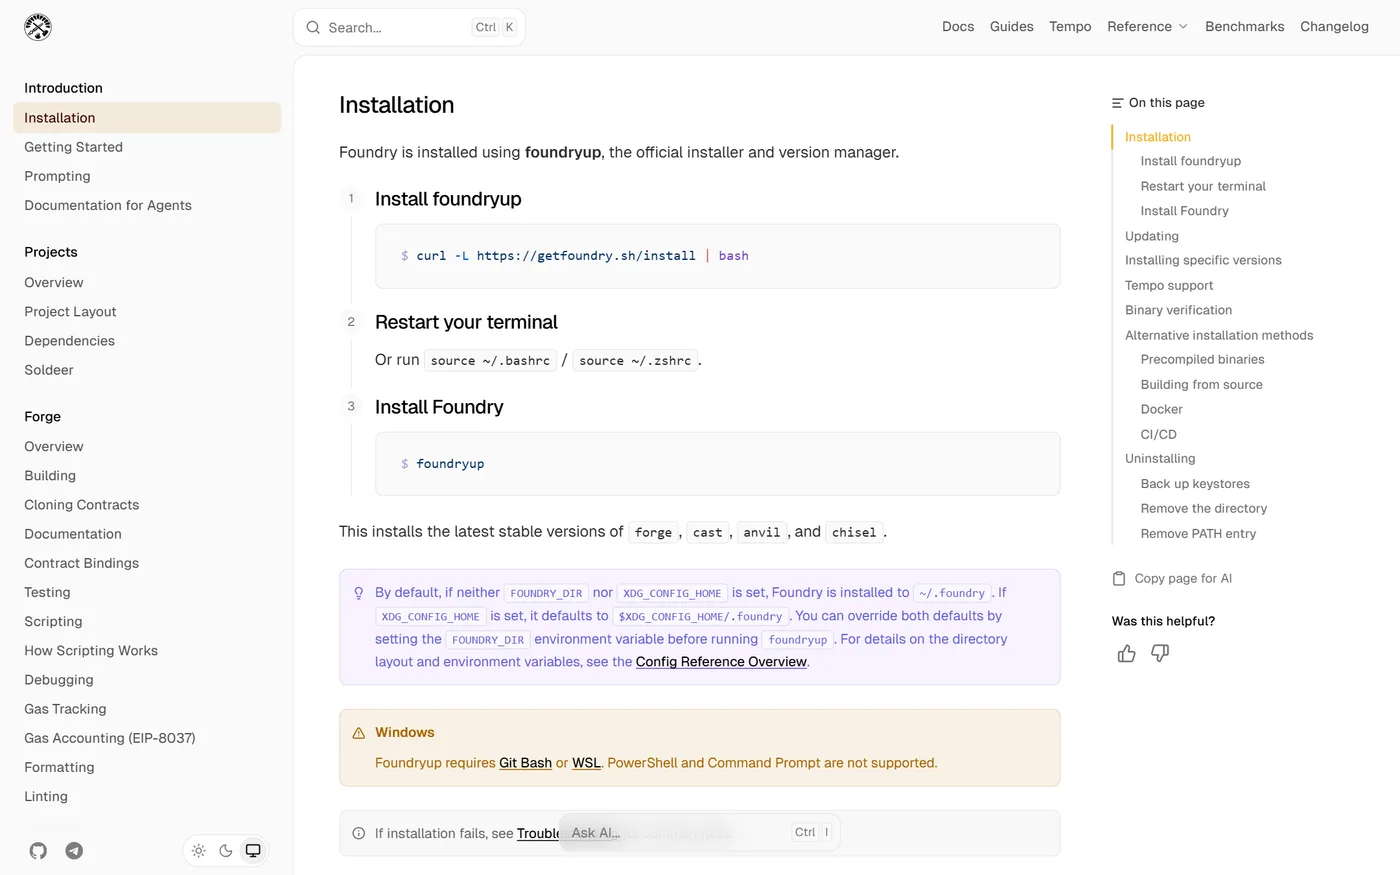Jump to Alternative installation methods section
The width and height of the screenshot is (1400, 875).
[1219, 335]
